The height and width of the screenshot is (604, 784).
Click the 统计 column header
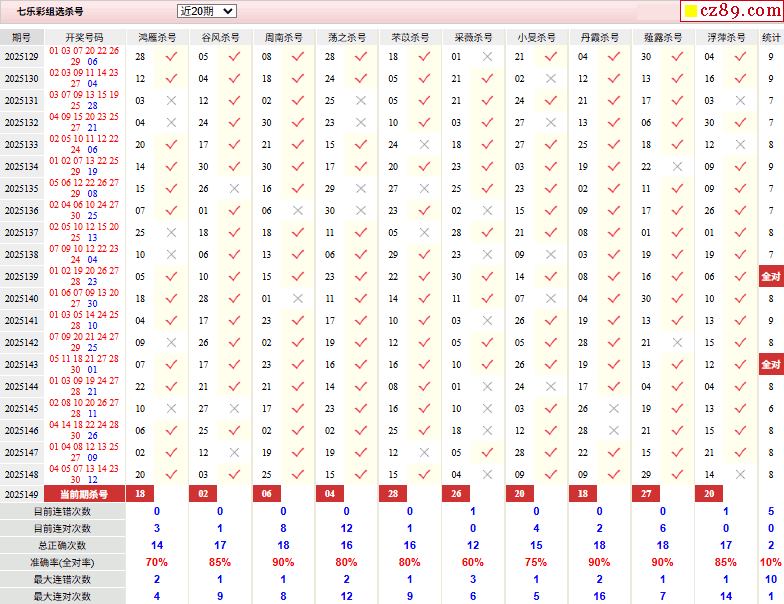tap(771, 37)
